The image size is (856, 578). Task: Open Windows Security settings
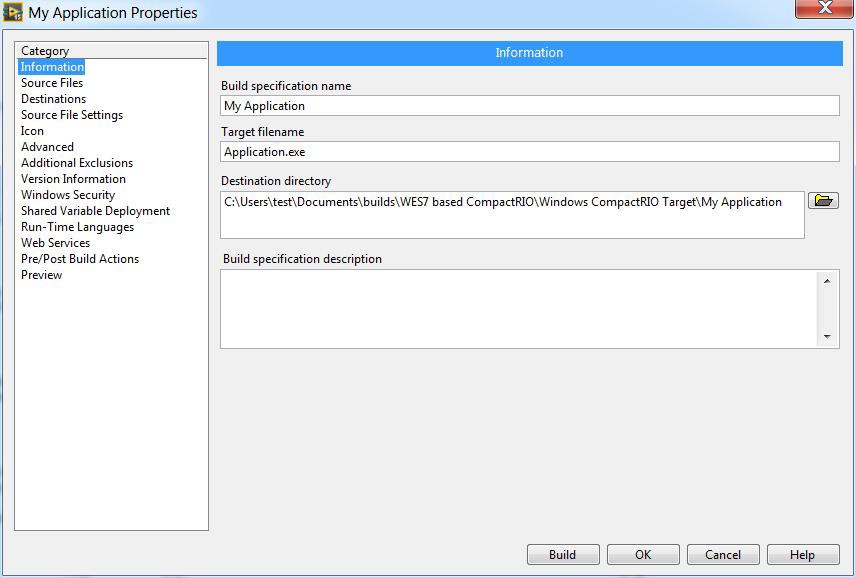(x=68, y=195)
